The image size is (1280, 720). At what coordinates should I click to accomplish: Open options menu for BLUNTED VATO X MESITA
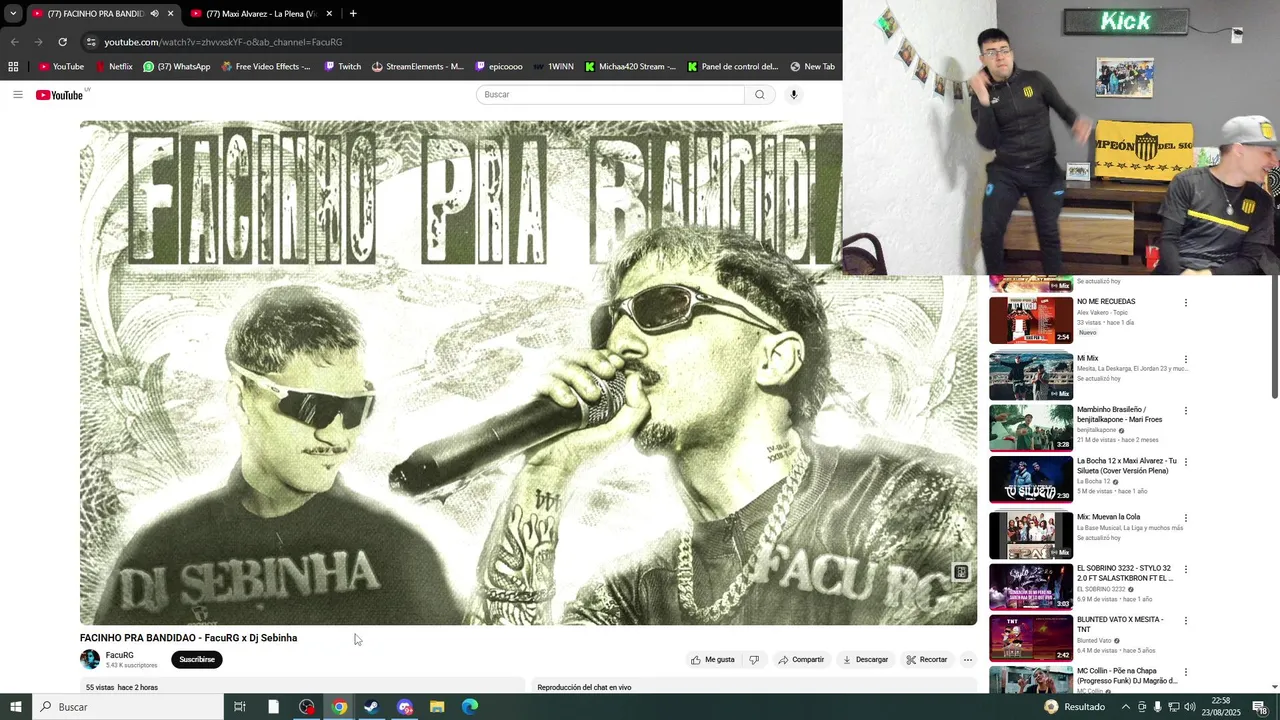point(1186,621)
